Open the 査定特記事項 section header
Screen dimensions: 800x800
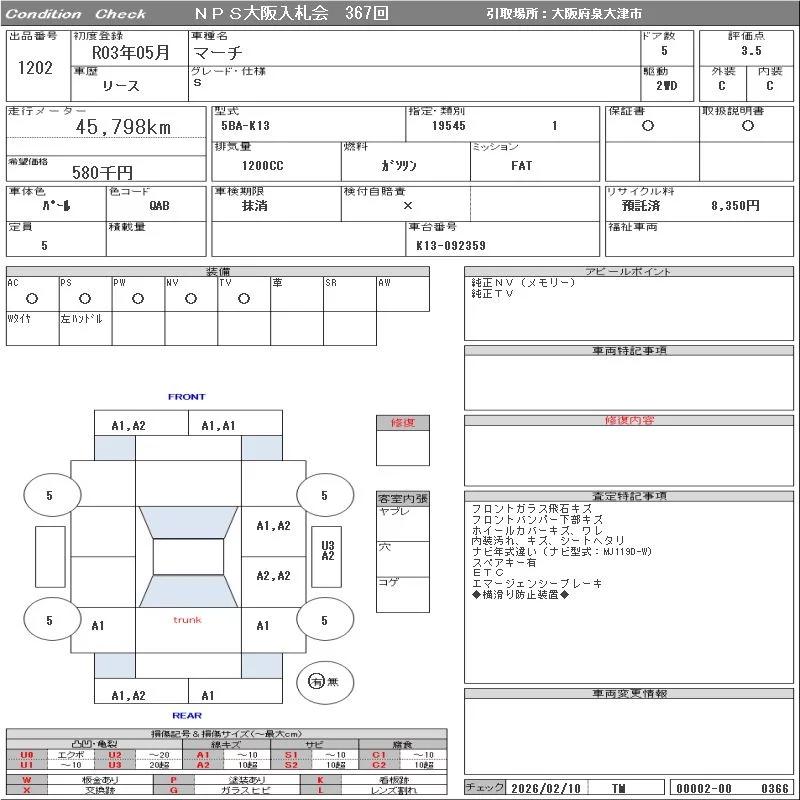pyautogui.click(x=629, y=496)
